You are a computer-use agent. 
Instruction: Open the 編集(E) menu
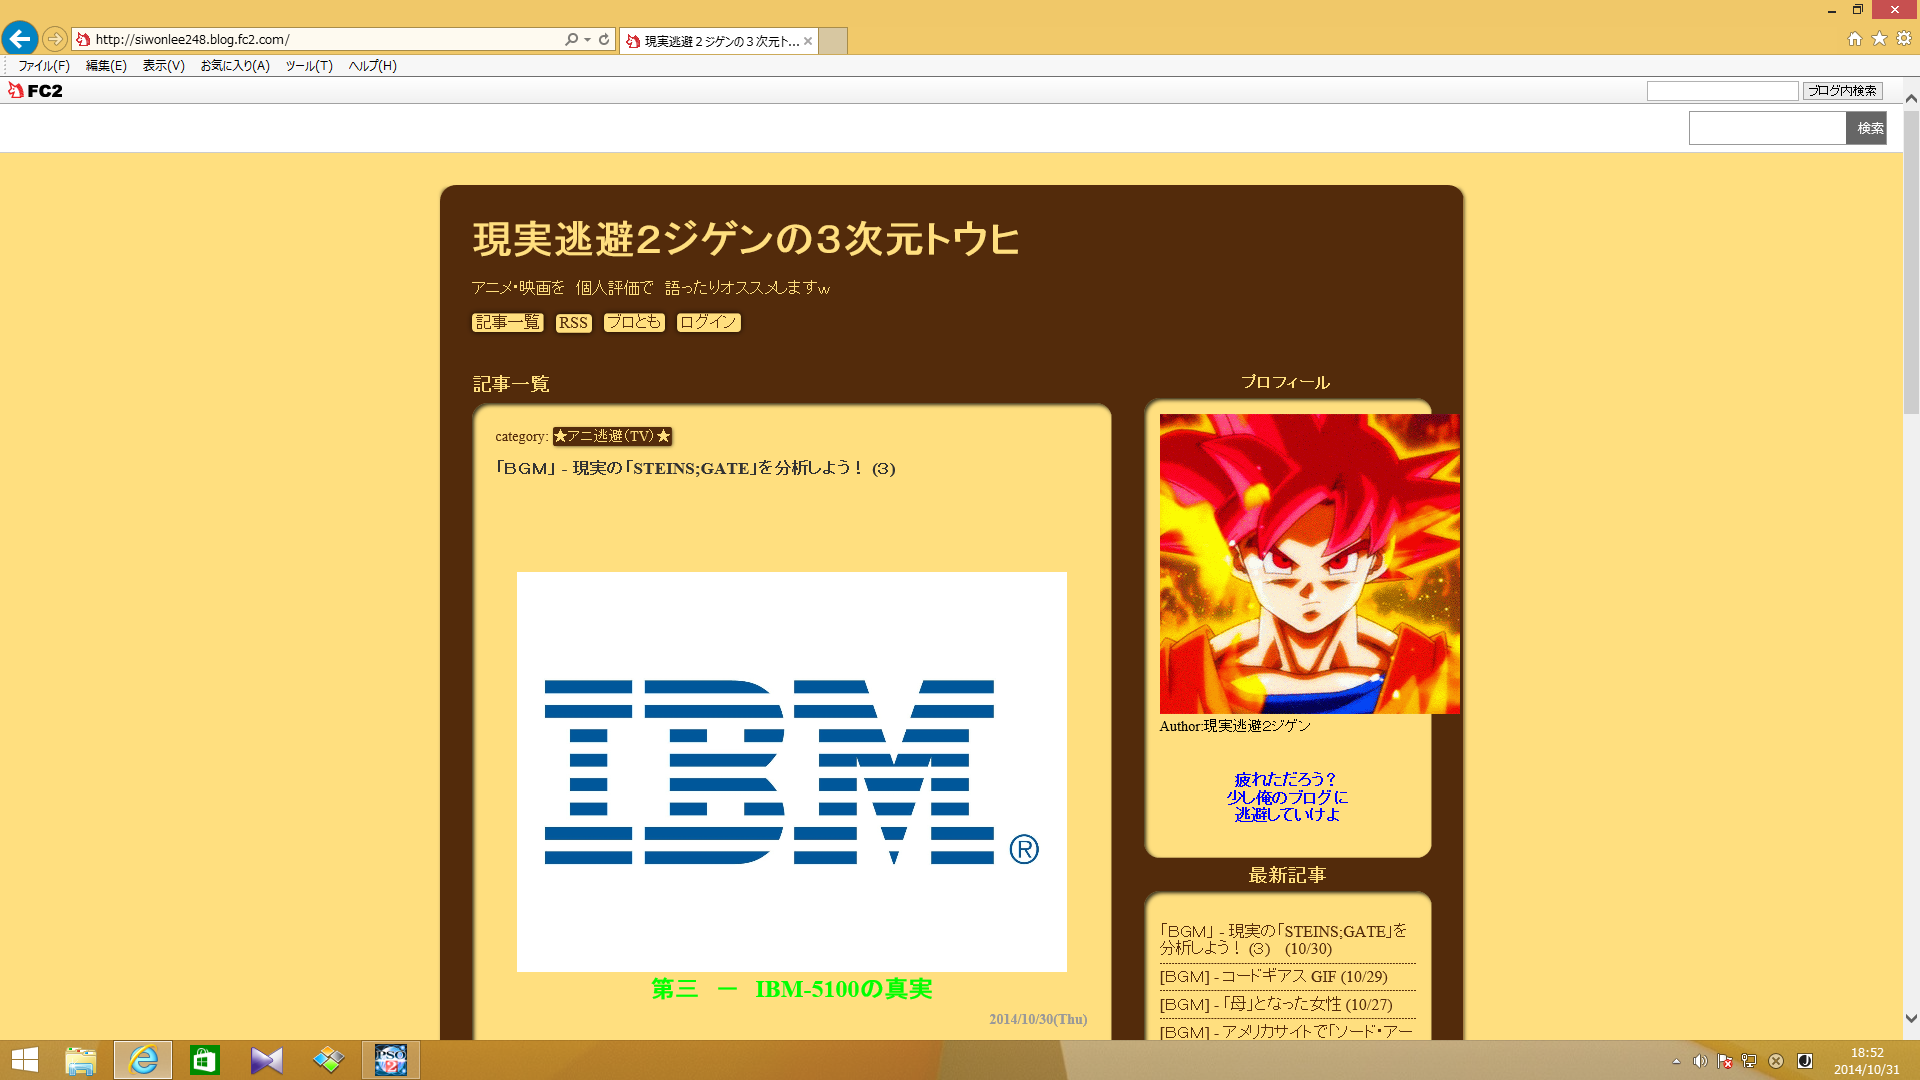(106, 66)
